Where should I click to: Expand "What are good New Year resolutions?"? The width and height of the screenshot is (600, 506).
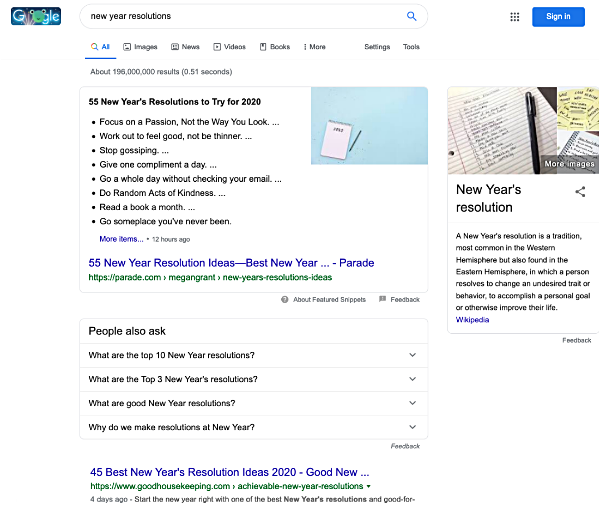tap(412, 403)
